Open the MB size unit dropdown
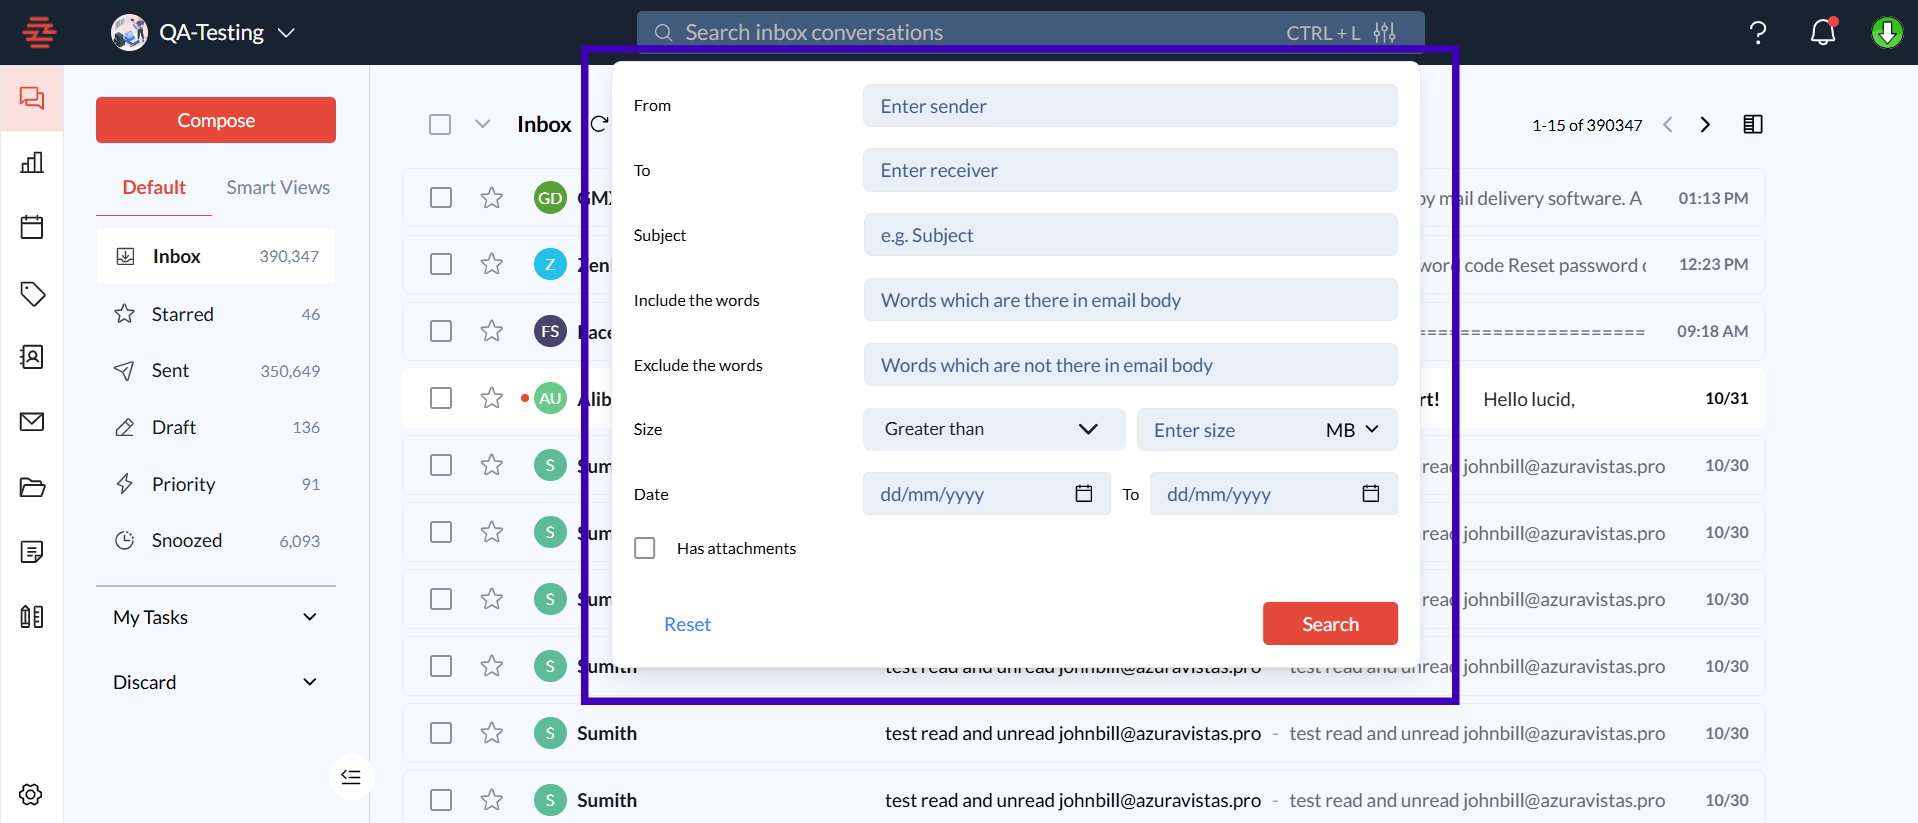This screenshot has width=1918, height=823. pos(1352,430)
